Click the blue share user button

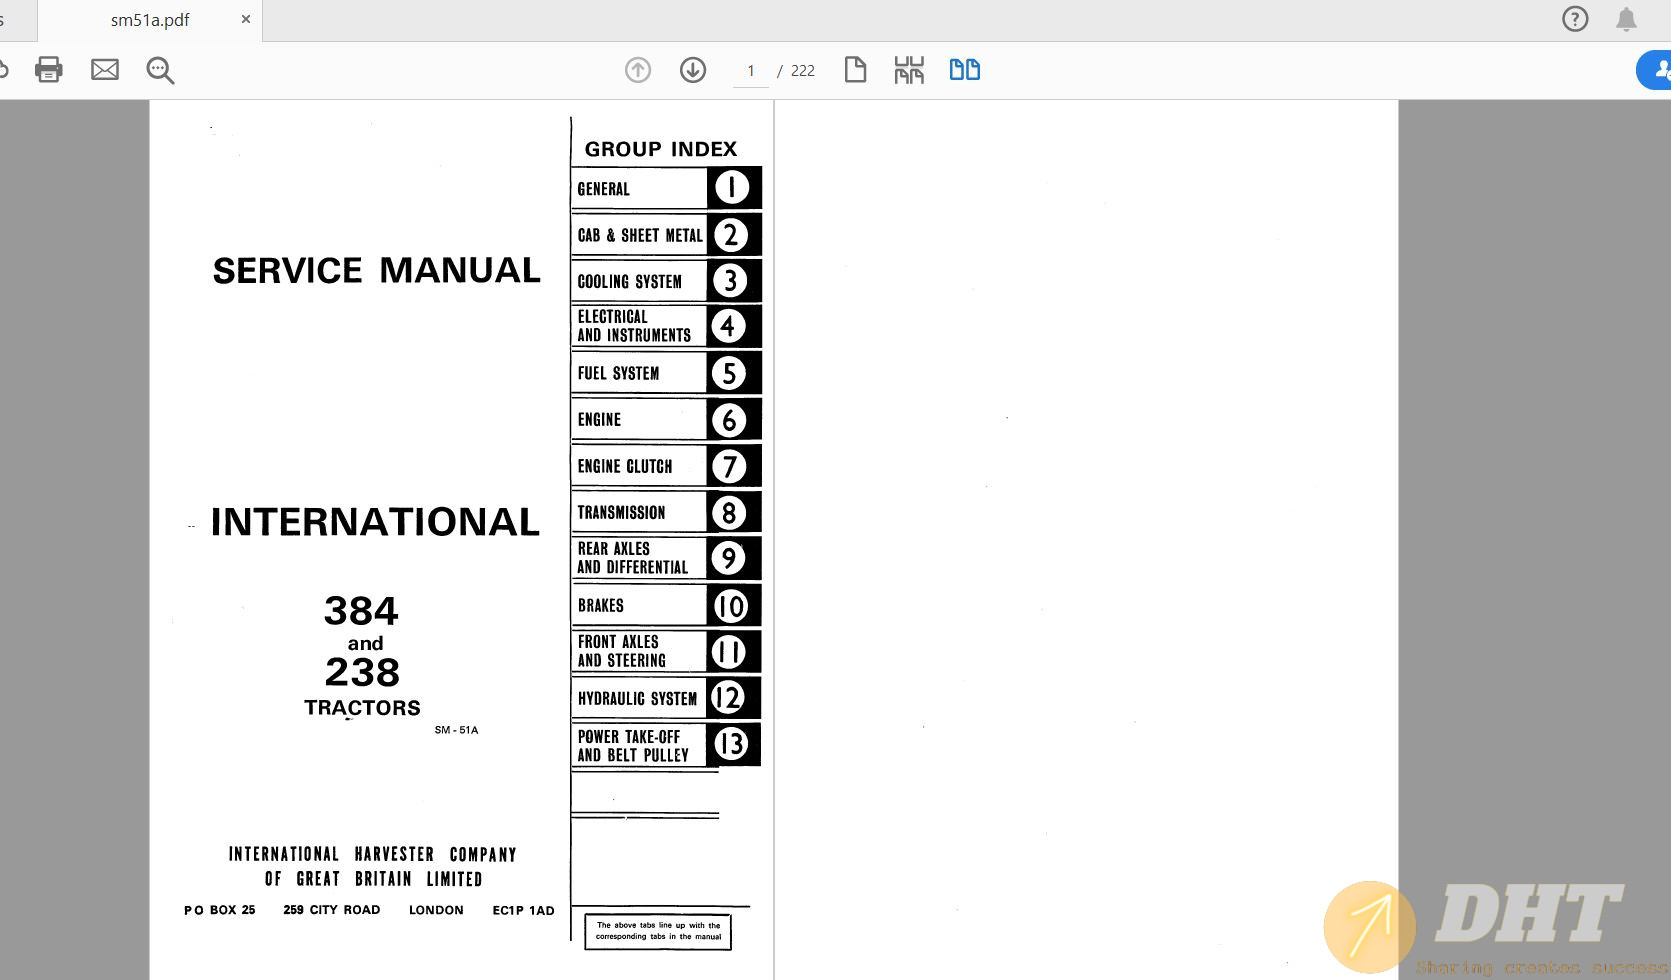click(x=1656, y=70)
